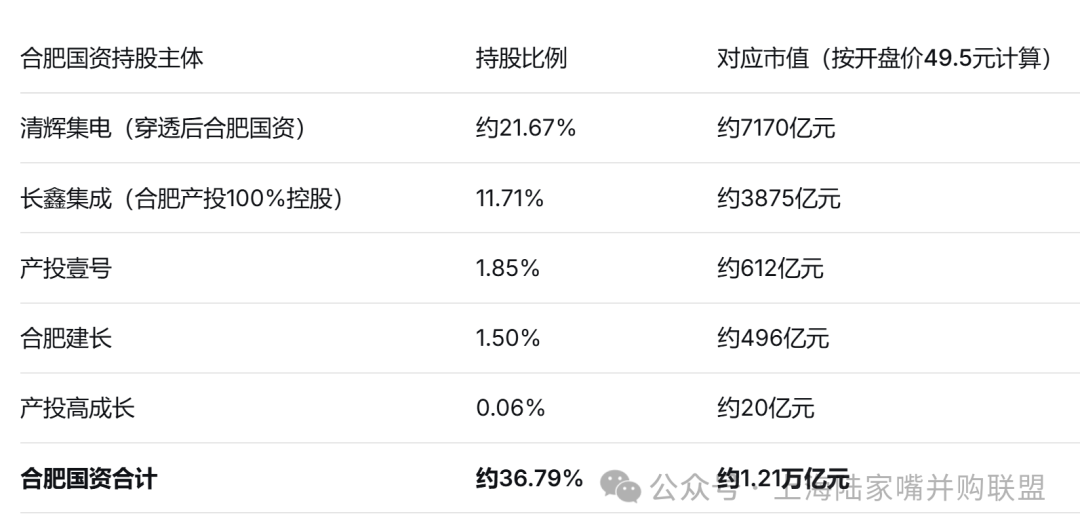The image size is (1080, 531).
Task: Select the 持股比例 column header
Action: coord(521,59)
